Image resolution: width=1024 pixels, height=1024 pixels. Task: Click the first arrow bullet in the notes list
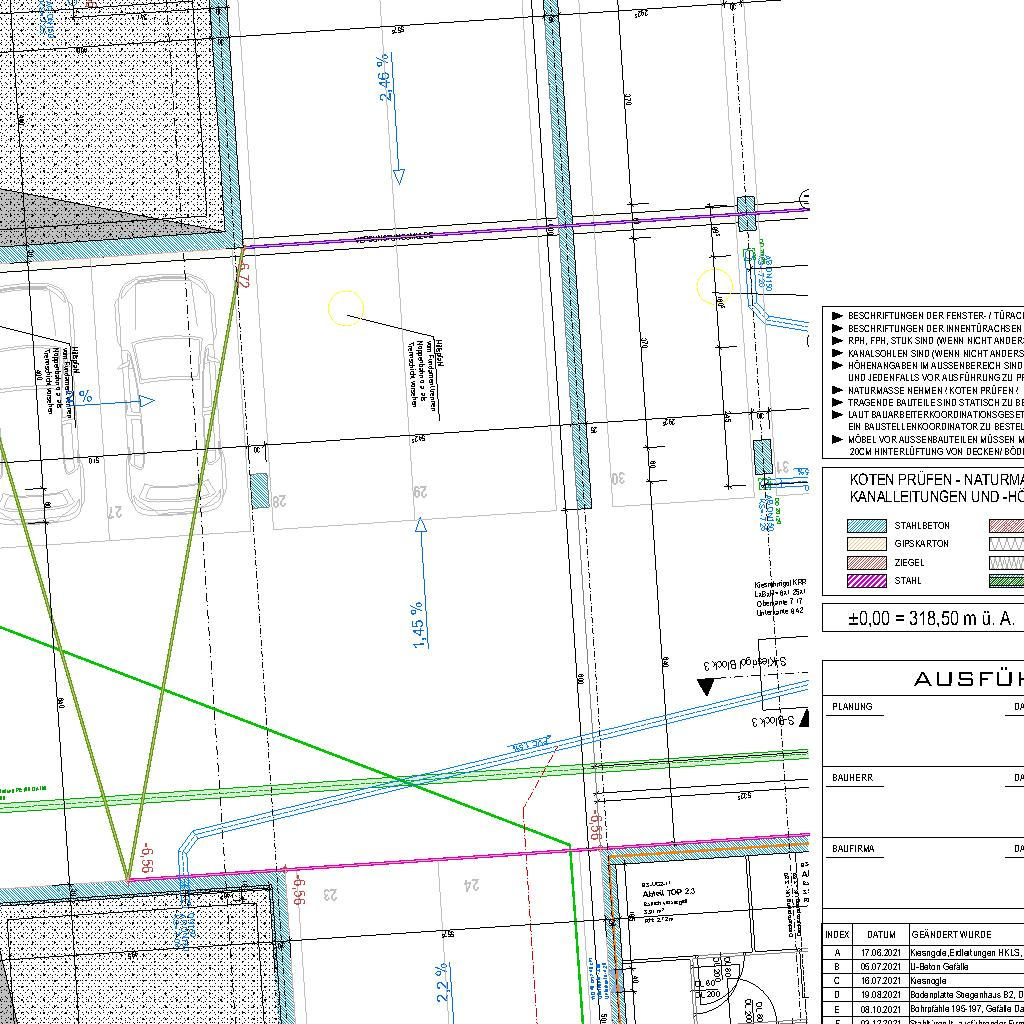[x=837, y=316]
